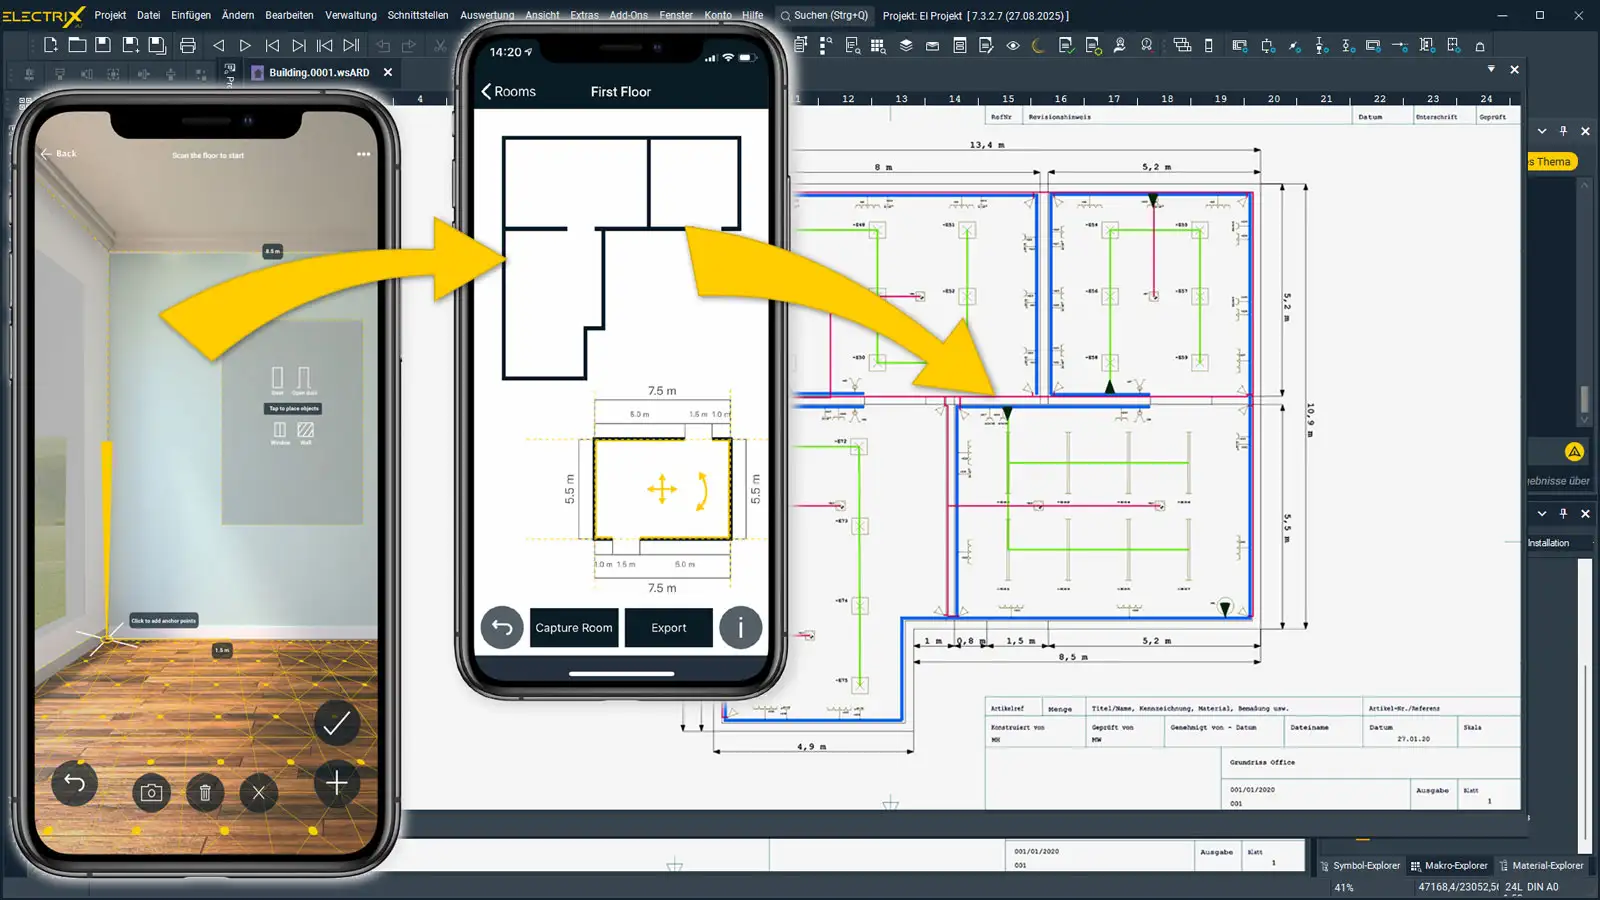
Task: Click the yellow Thema tab
Action: tap(1552, 162)
